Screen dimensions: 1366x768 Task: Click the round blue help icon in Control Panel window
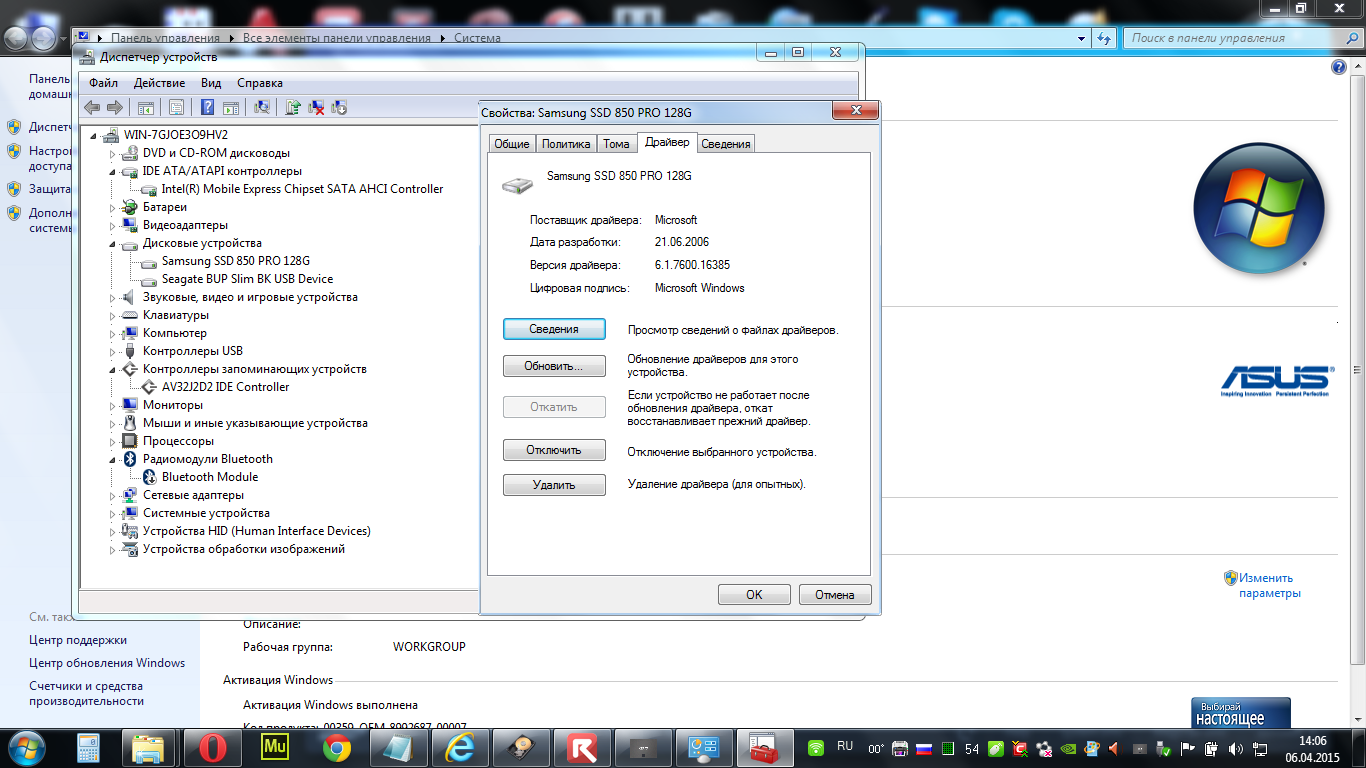[x=1340, y=67]
